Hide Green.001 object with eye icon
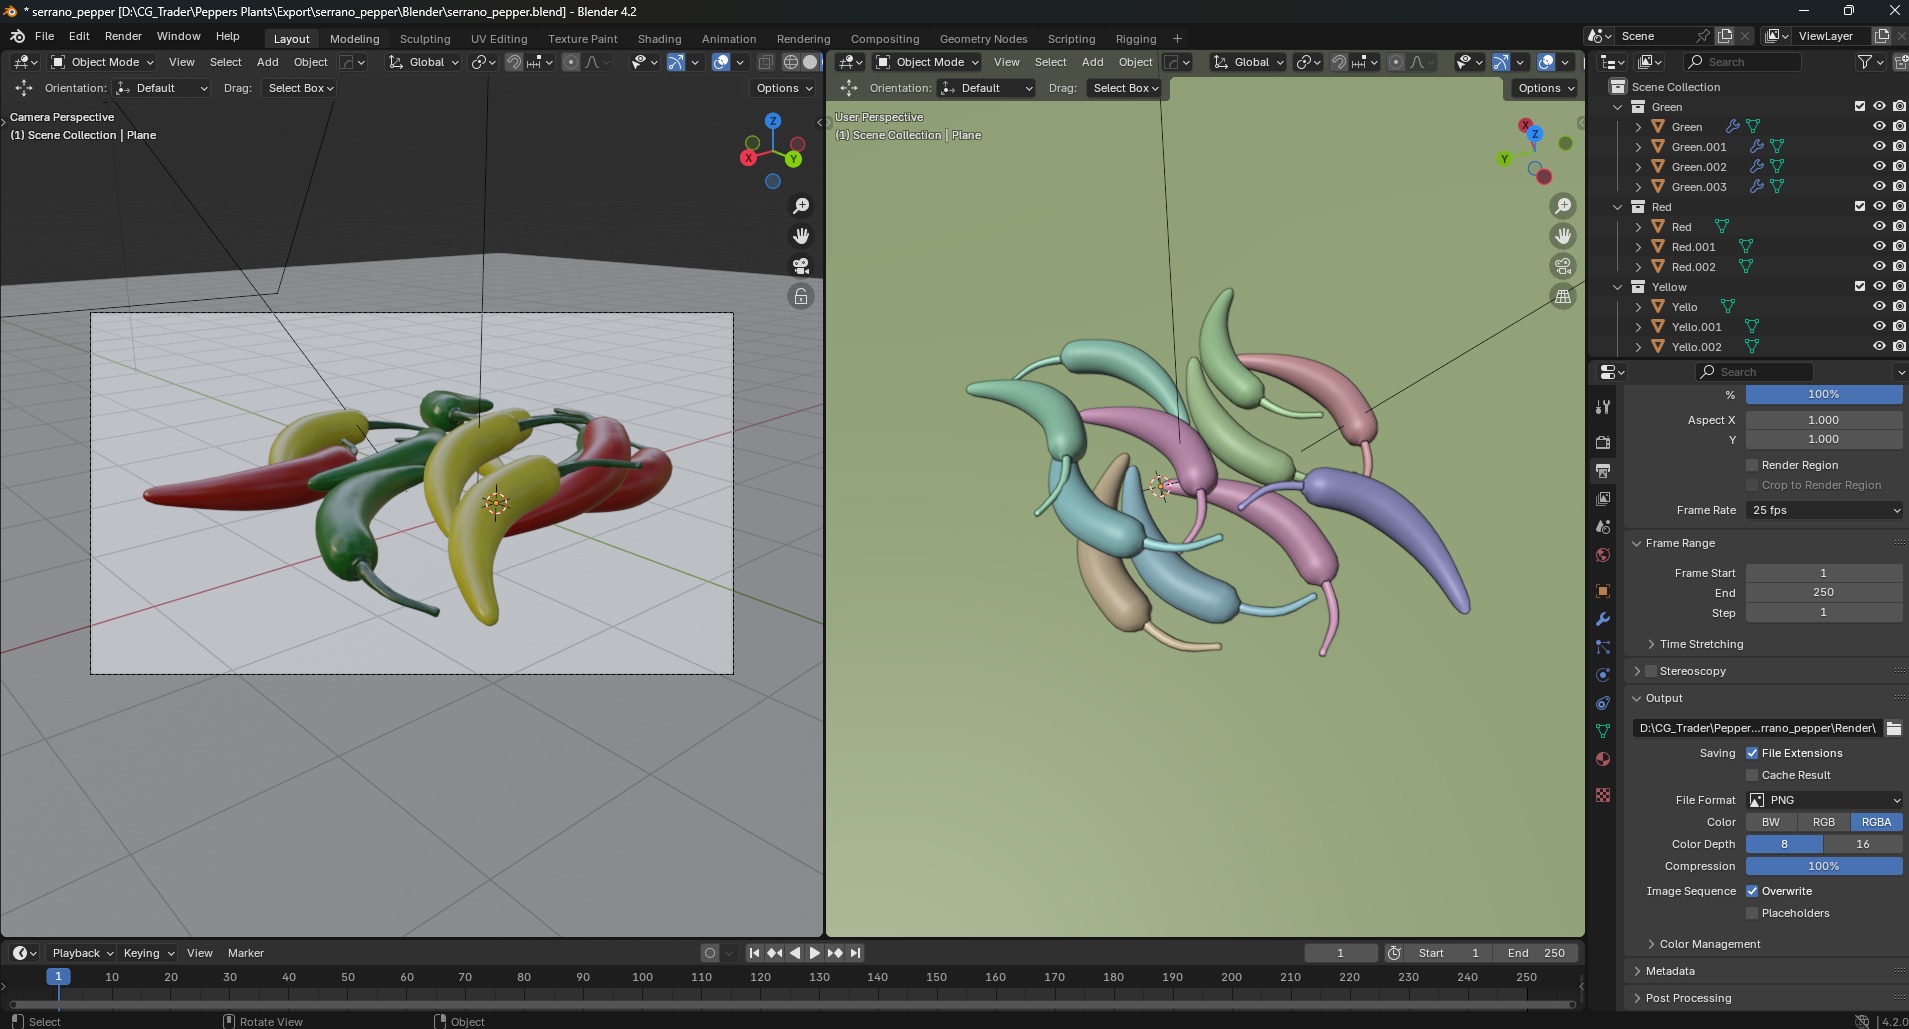 tap(1879, 146)
